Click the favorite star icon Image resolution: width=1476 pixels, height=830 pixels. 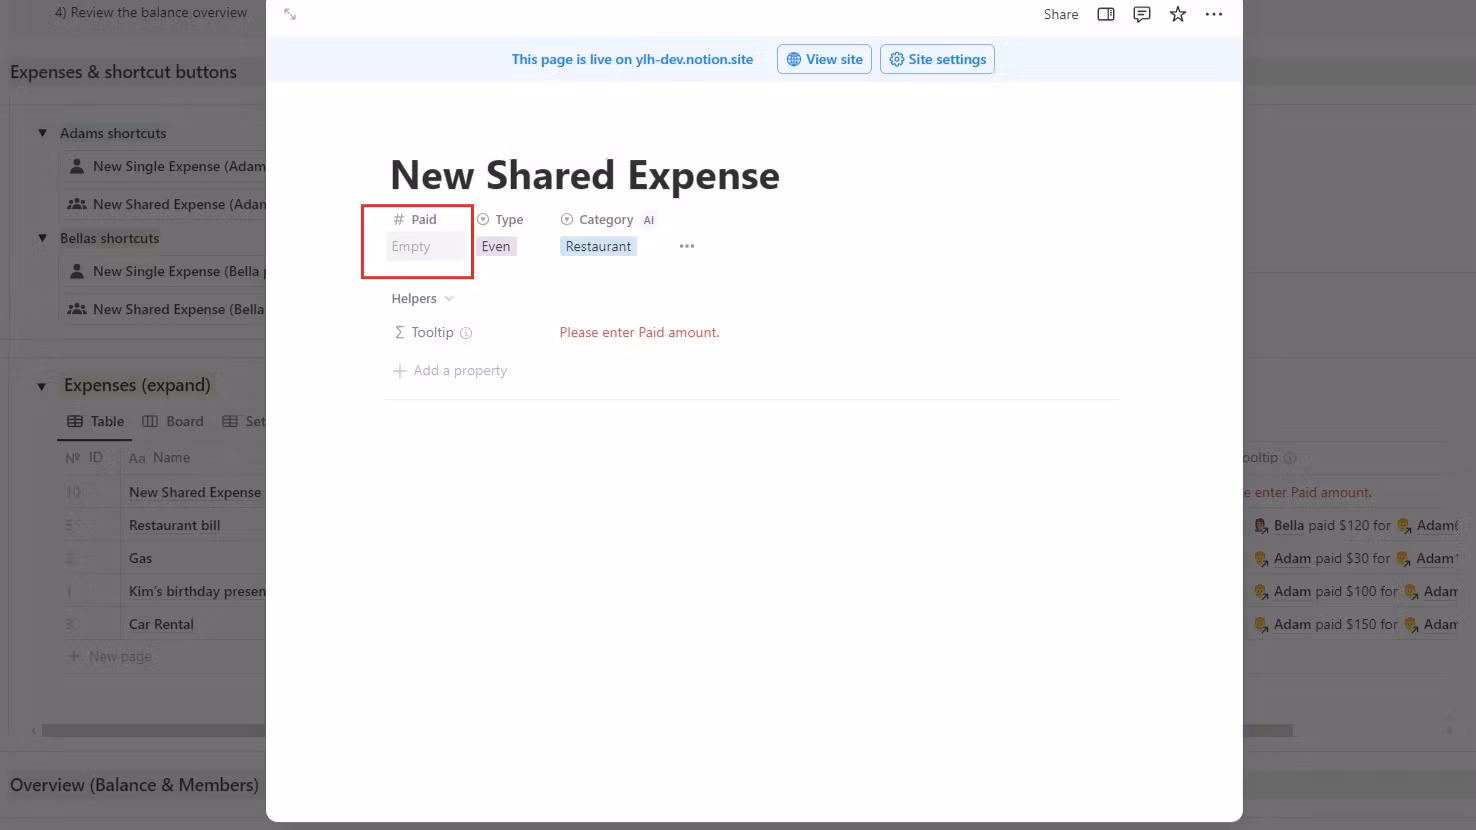(1177, 14)
